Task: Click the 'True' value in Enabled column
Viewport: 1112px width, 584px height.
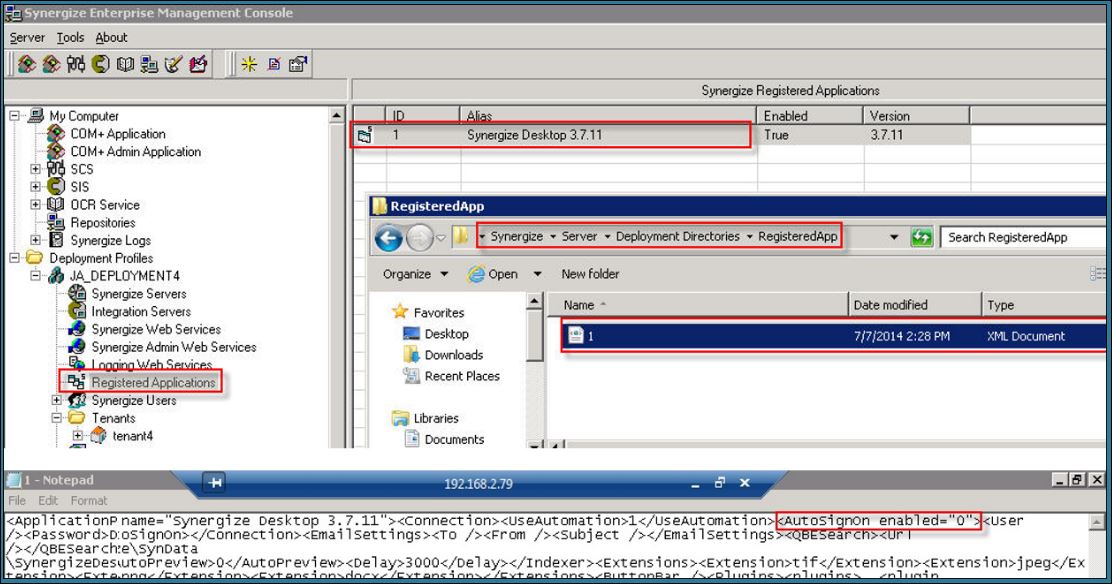Action: 776,135
